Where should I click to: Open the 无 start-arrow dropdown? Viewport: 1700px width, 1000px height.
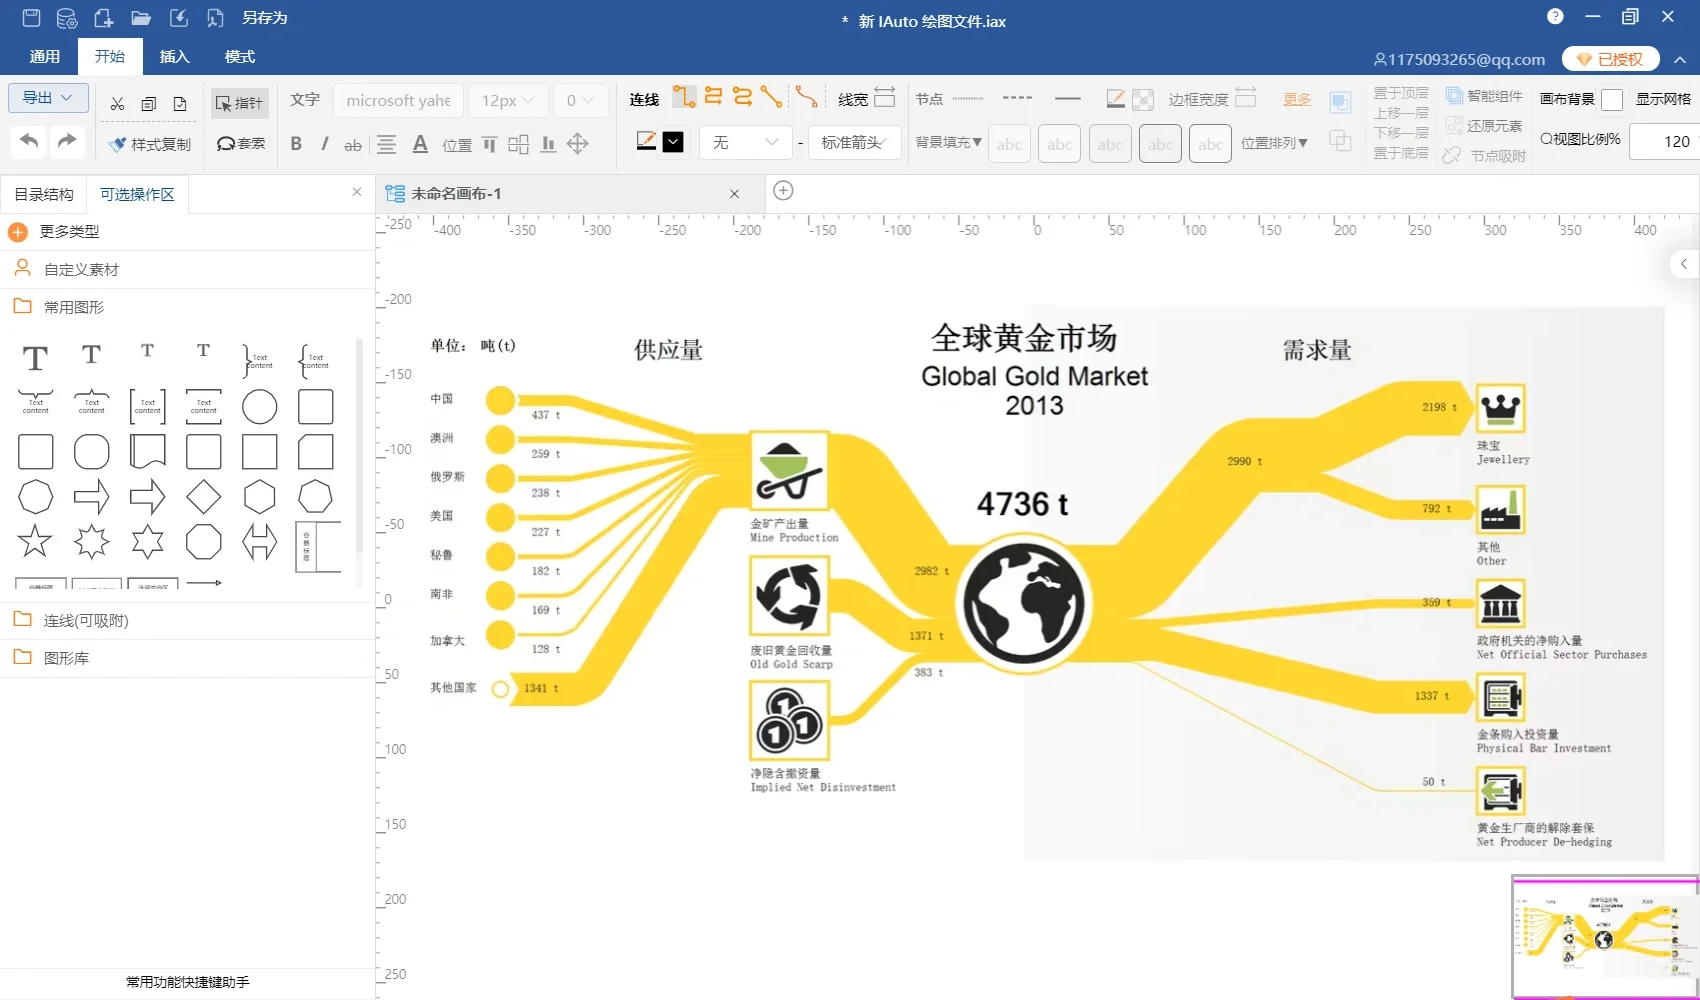coord(745,142)
